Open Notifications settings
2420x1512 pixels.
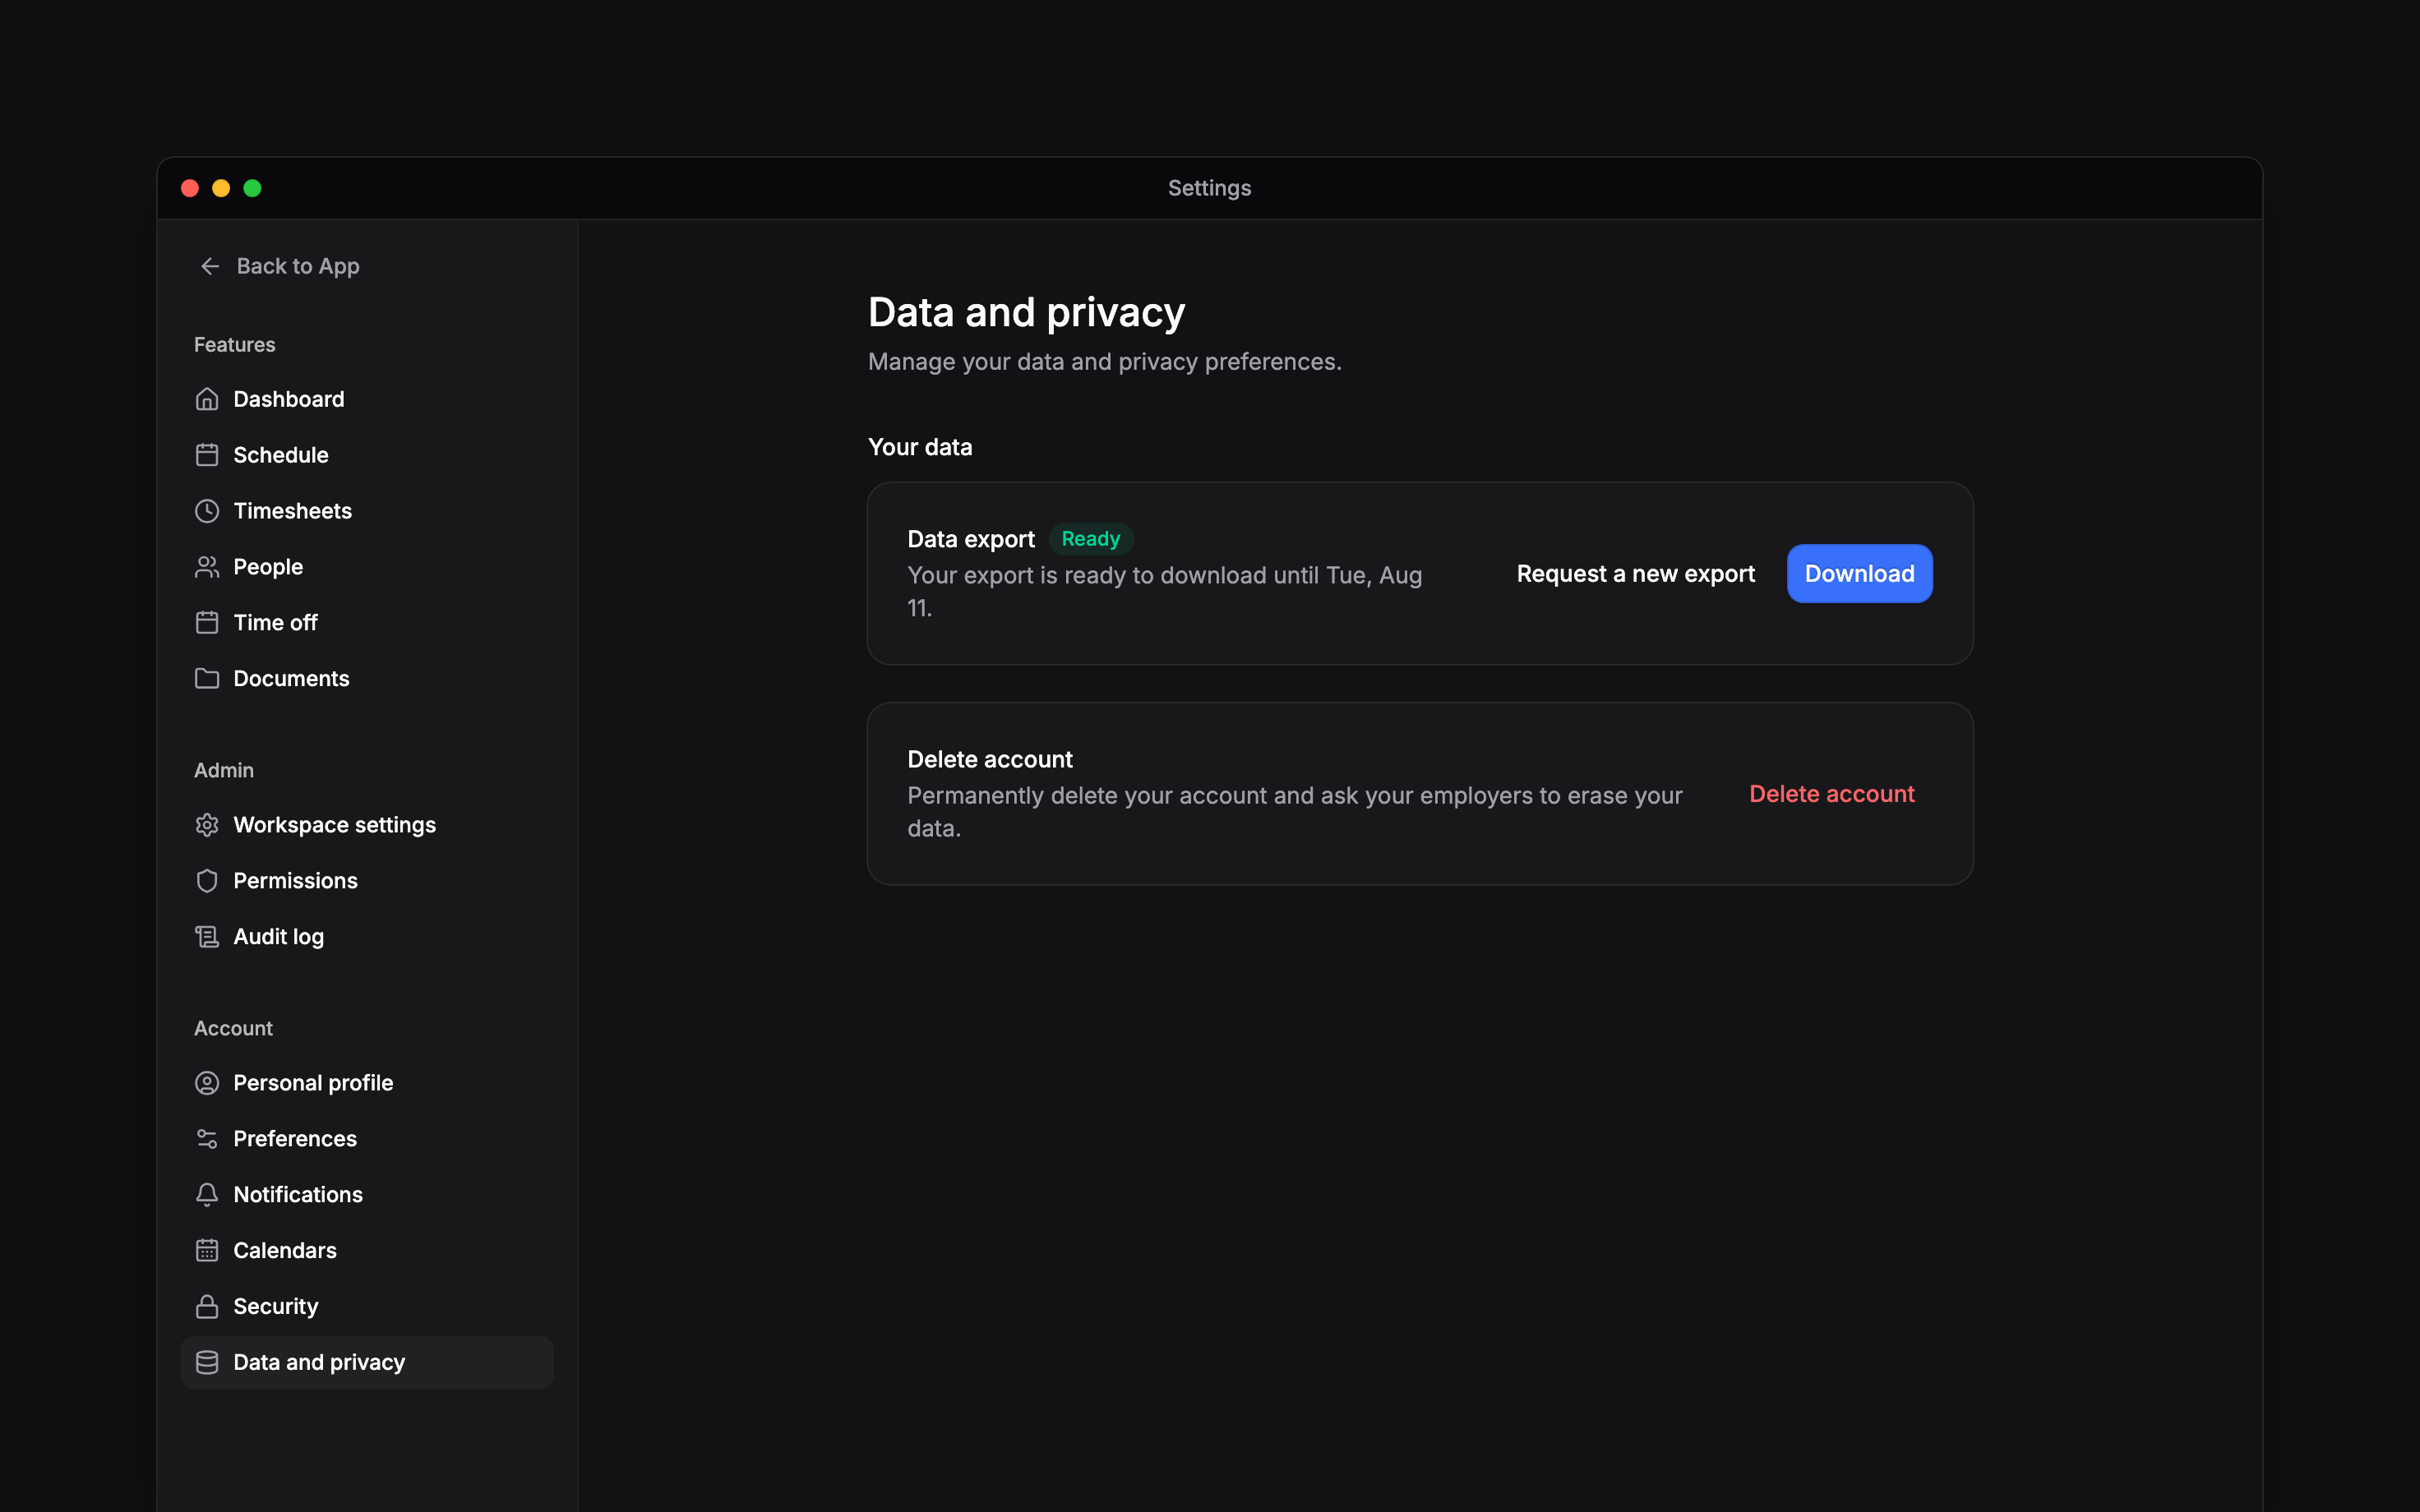(367, 1195)
